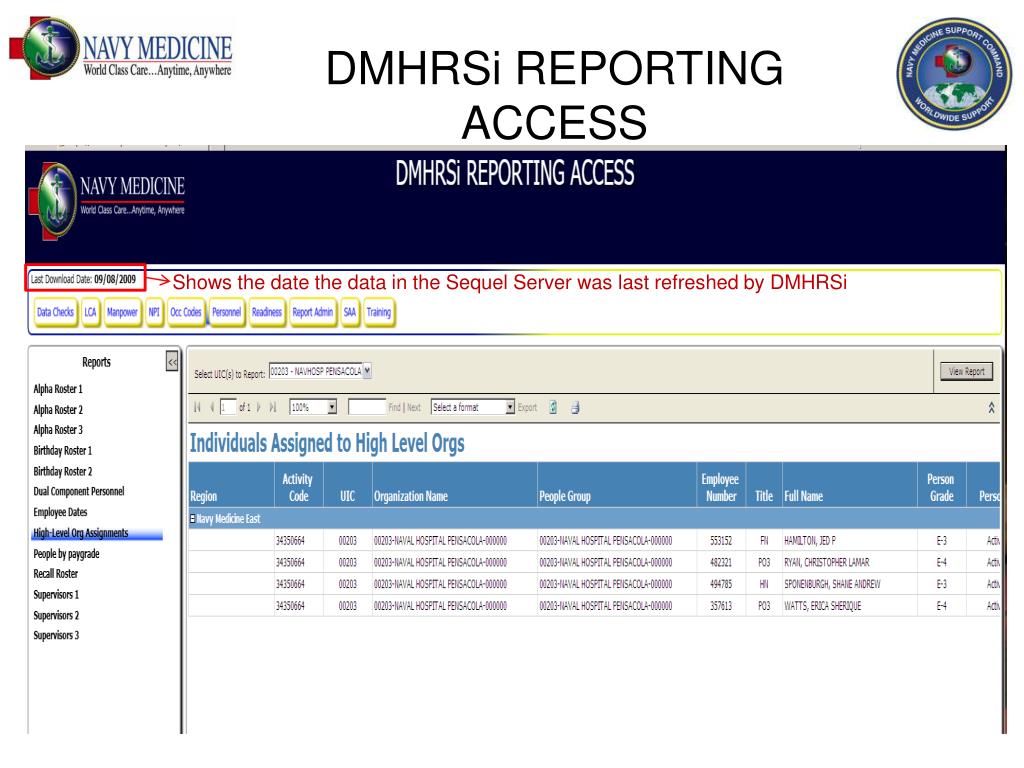1024x768 pixels.
Task: Click the print report icon
Action: click(x=575, y=408)
